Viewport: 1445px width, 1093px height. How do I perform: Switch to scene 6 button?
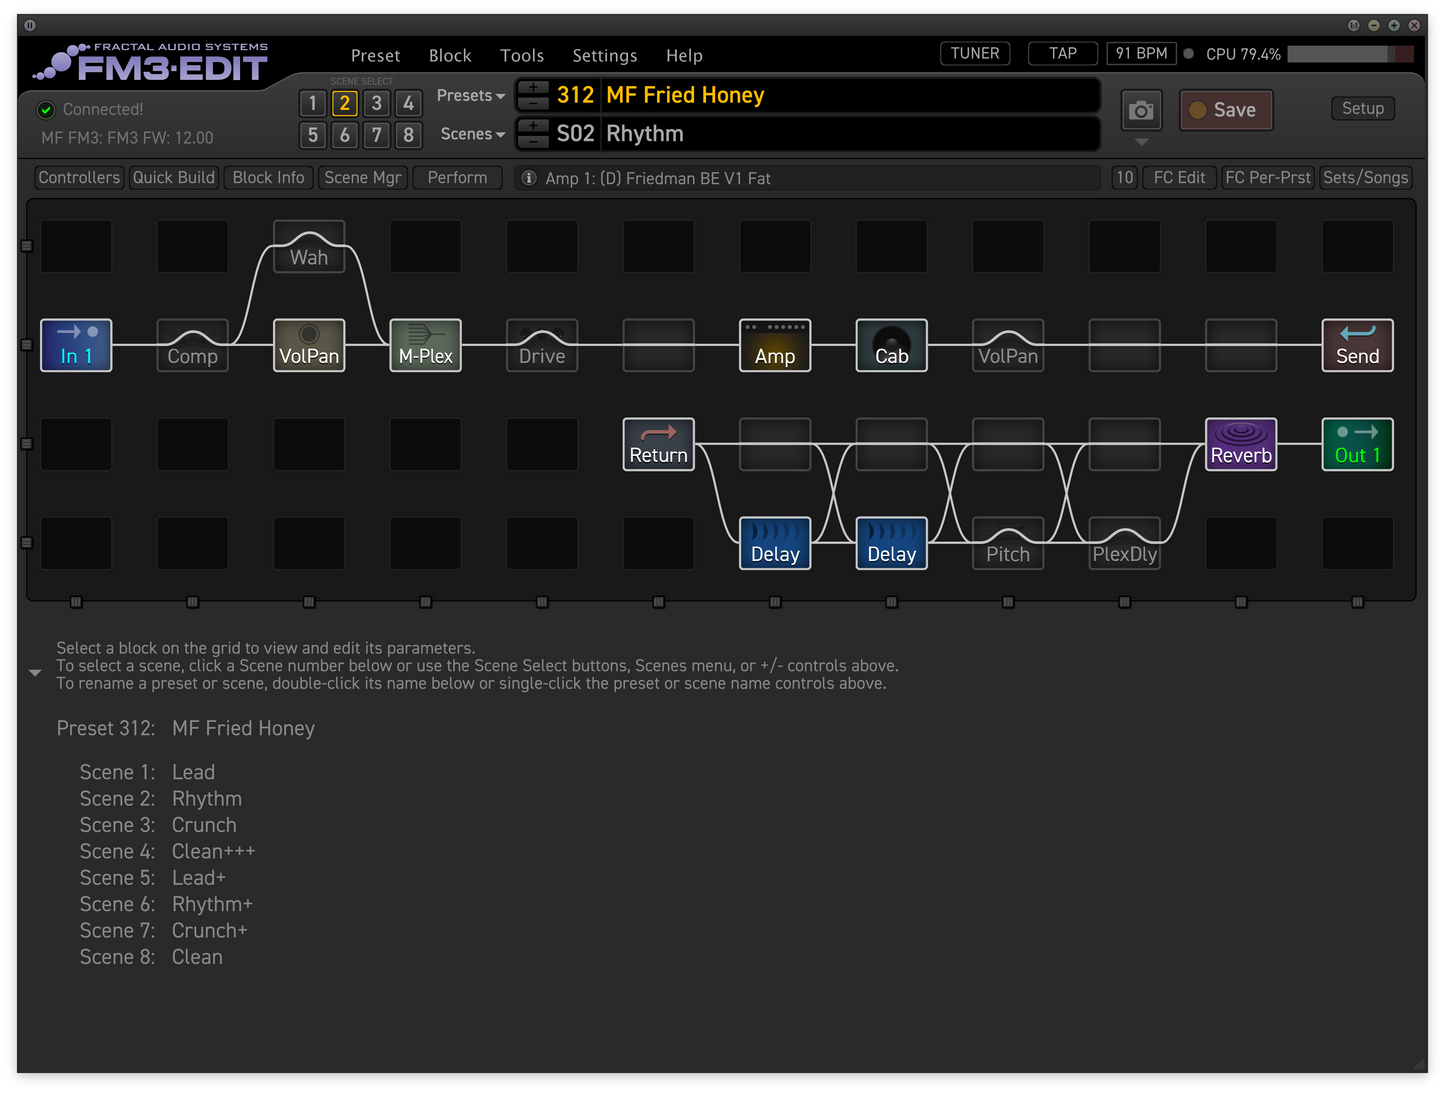[345, 135]
